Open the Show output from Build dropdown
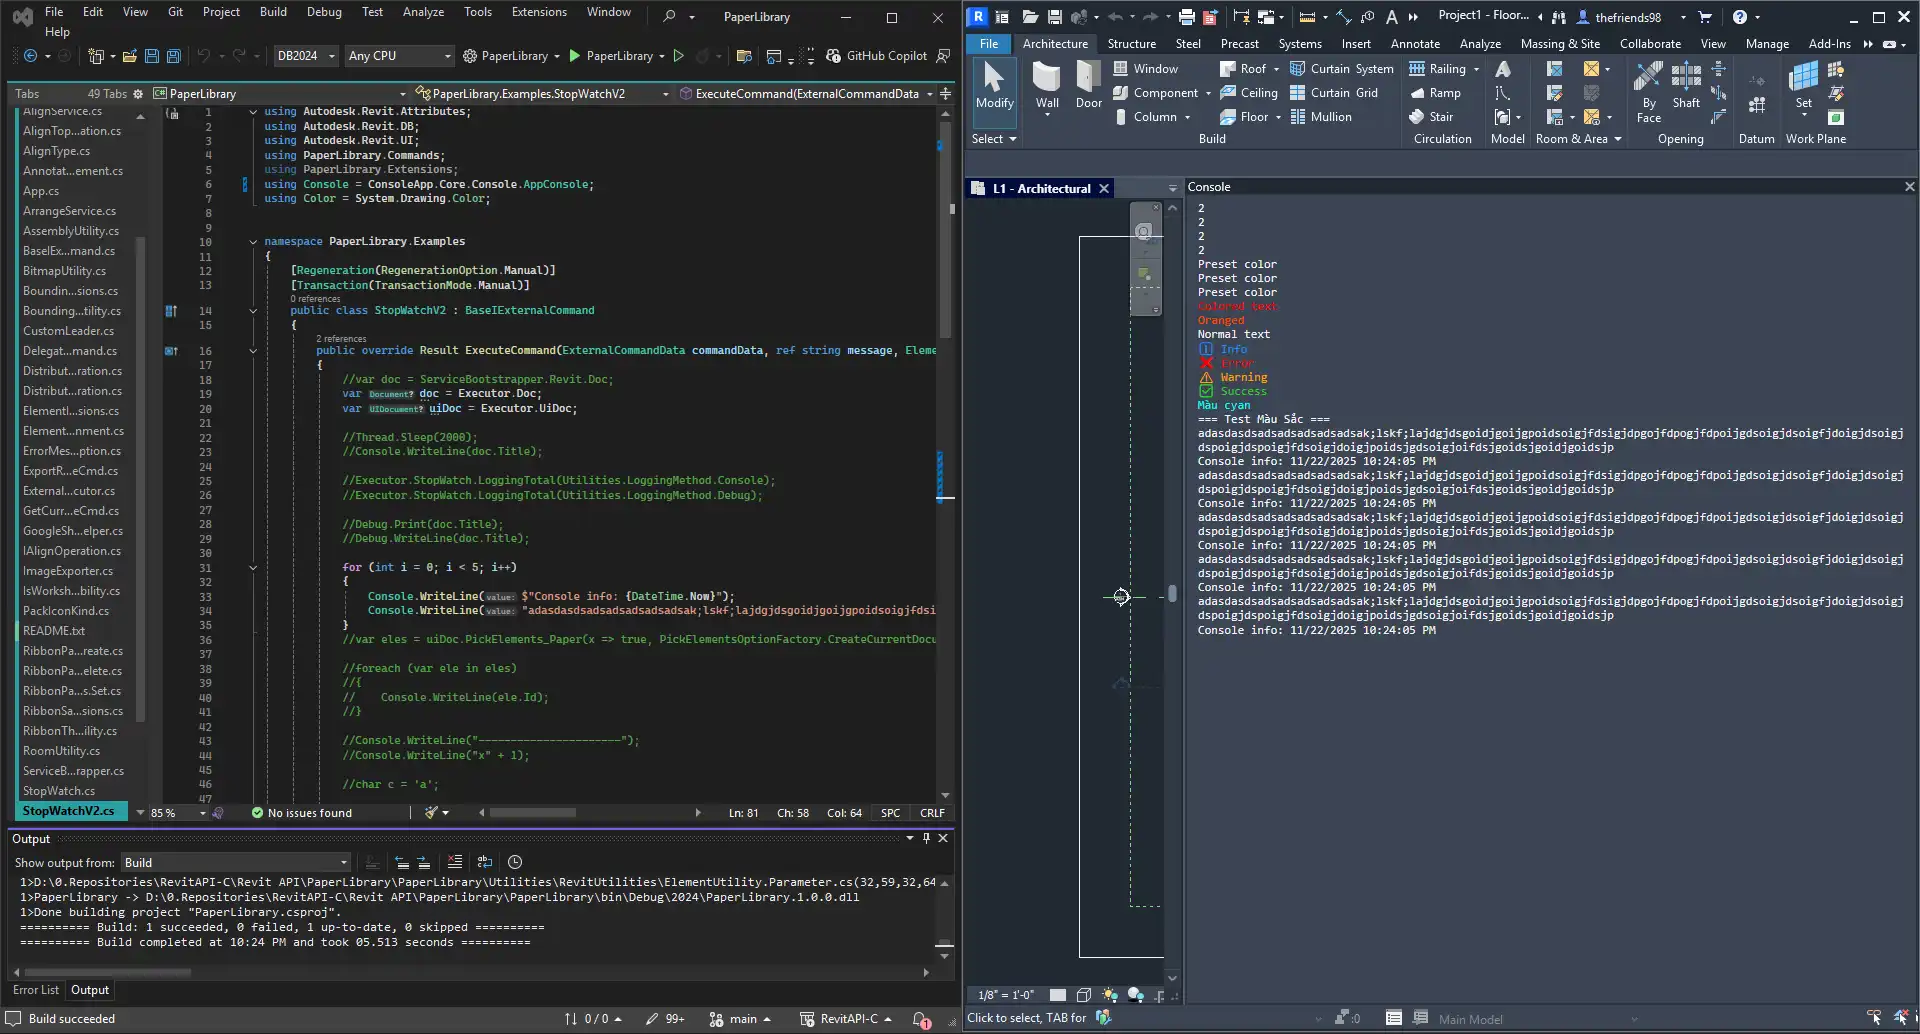Screen dimensions: 1920x1034 click(235, 862)
